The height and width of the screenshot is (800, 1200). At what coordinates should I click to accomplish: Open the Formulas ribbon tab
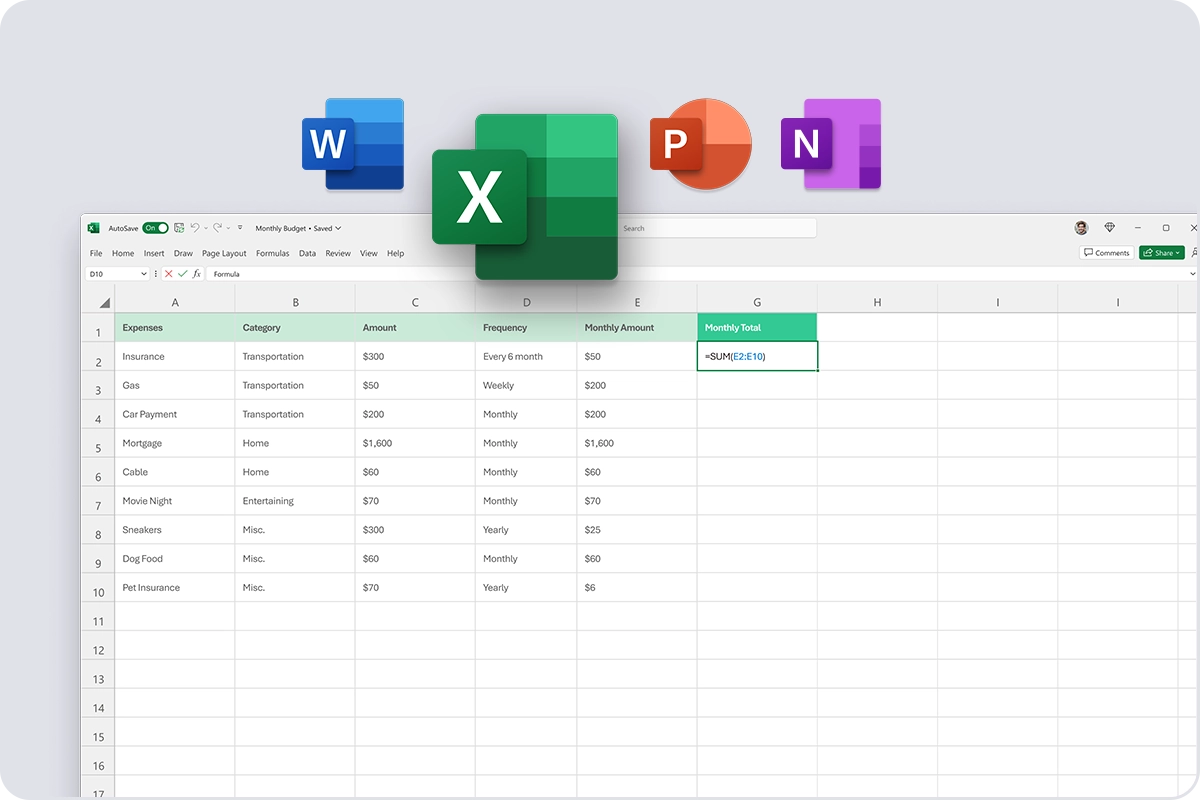(272, 254)
